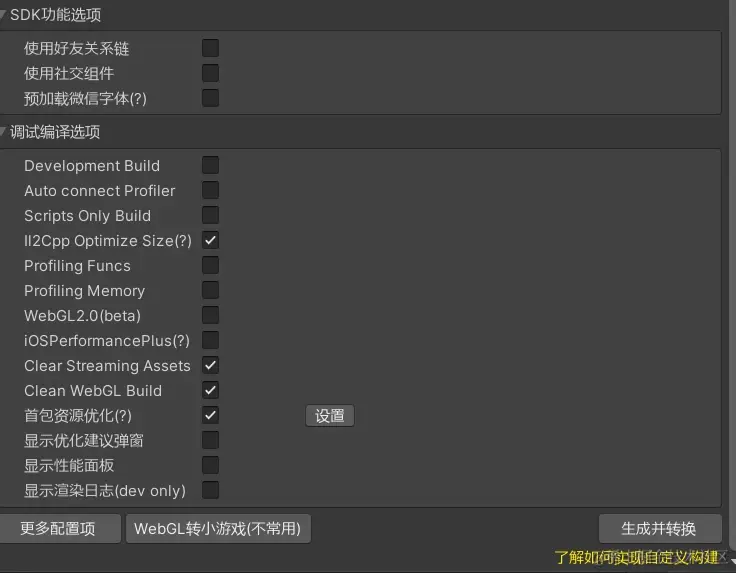The height and width of the screenshot is (573, 736).
Task: Tick the 预加载微信字体 checkbox
Action: (x=210, y=98)
